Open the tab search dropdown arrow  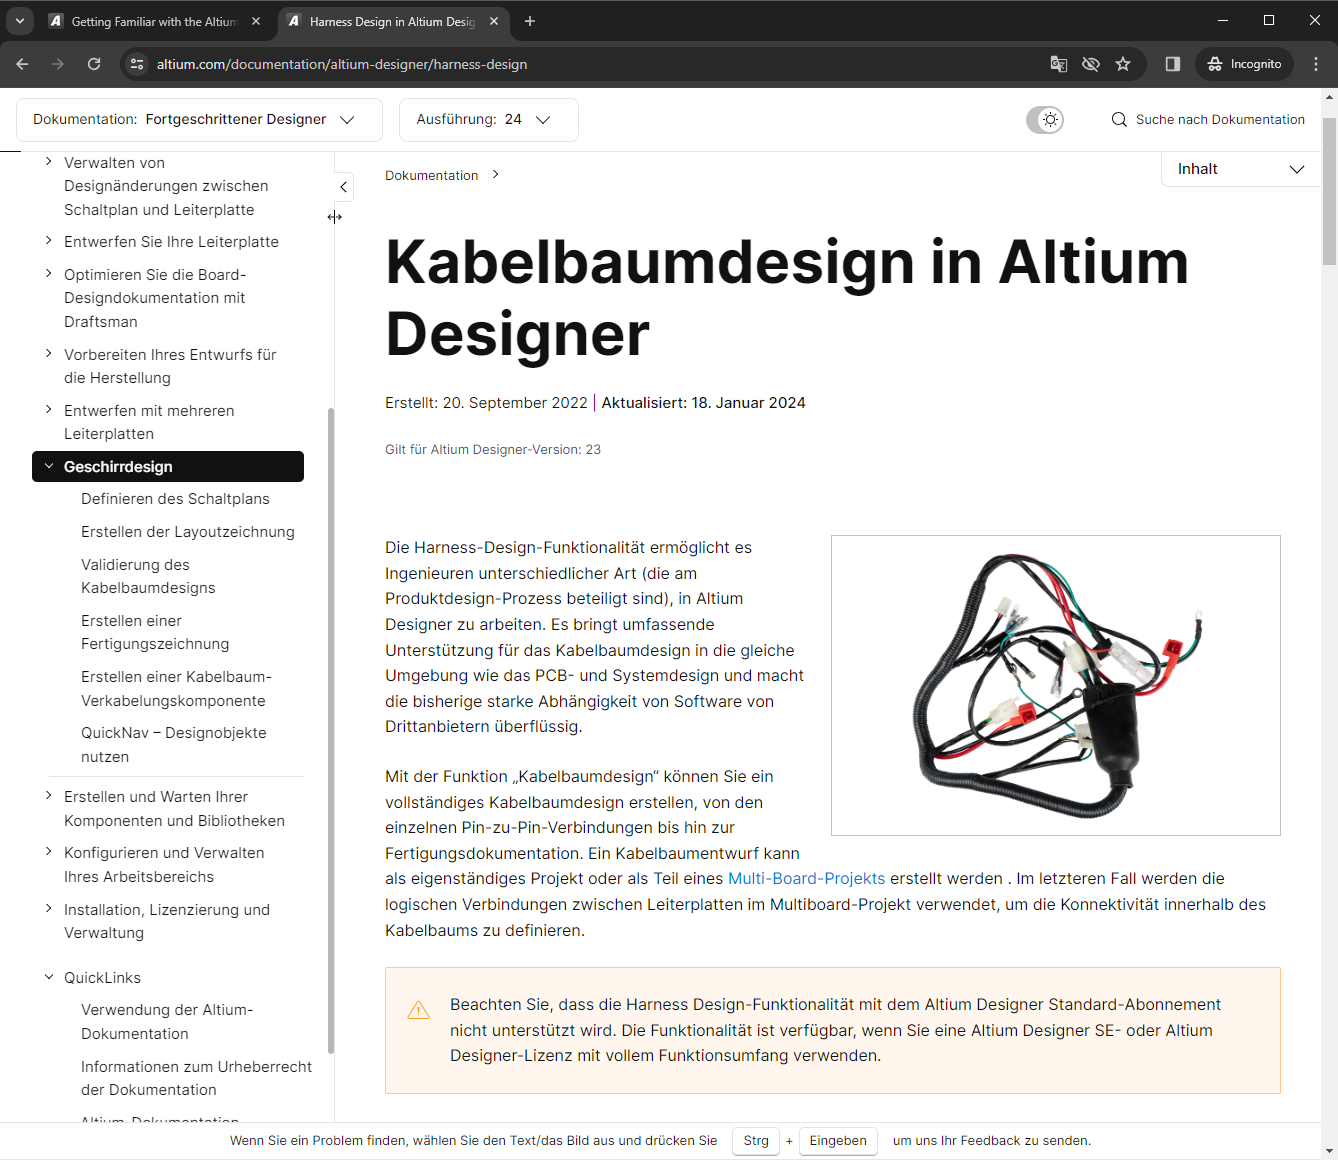(x=20, y=21)
